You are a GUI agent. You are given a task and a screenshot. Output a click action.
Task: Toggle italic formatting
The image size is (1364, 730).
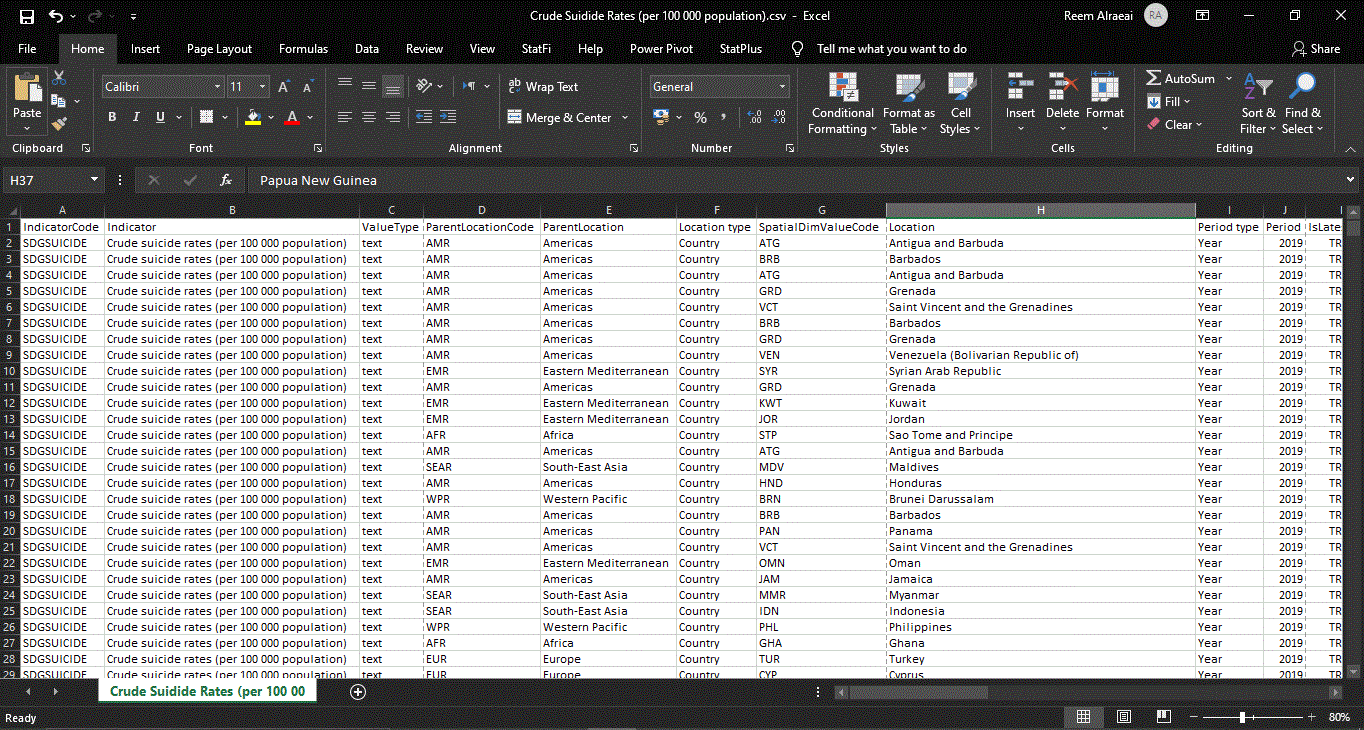[x=136, y=117]
